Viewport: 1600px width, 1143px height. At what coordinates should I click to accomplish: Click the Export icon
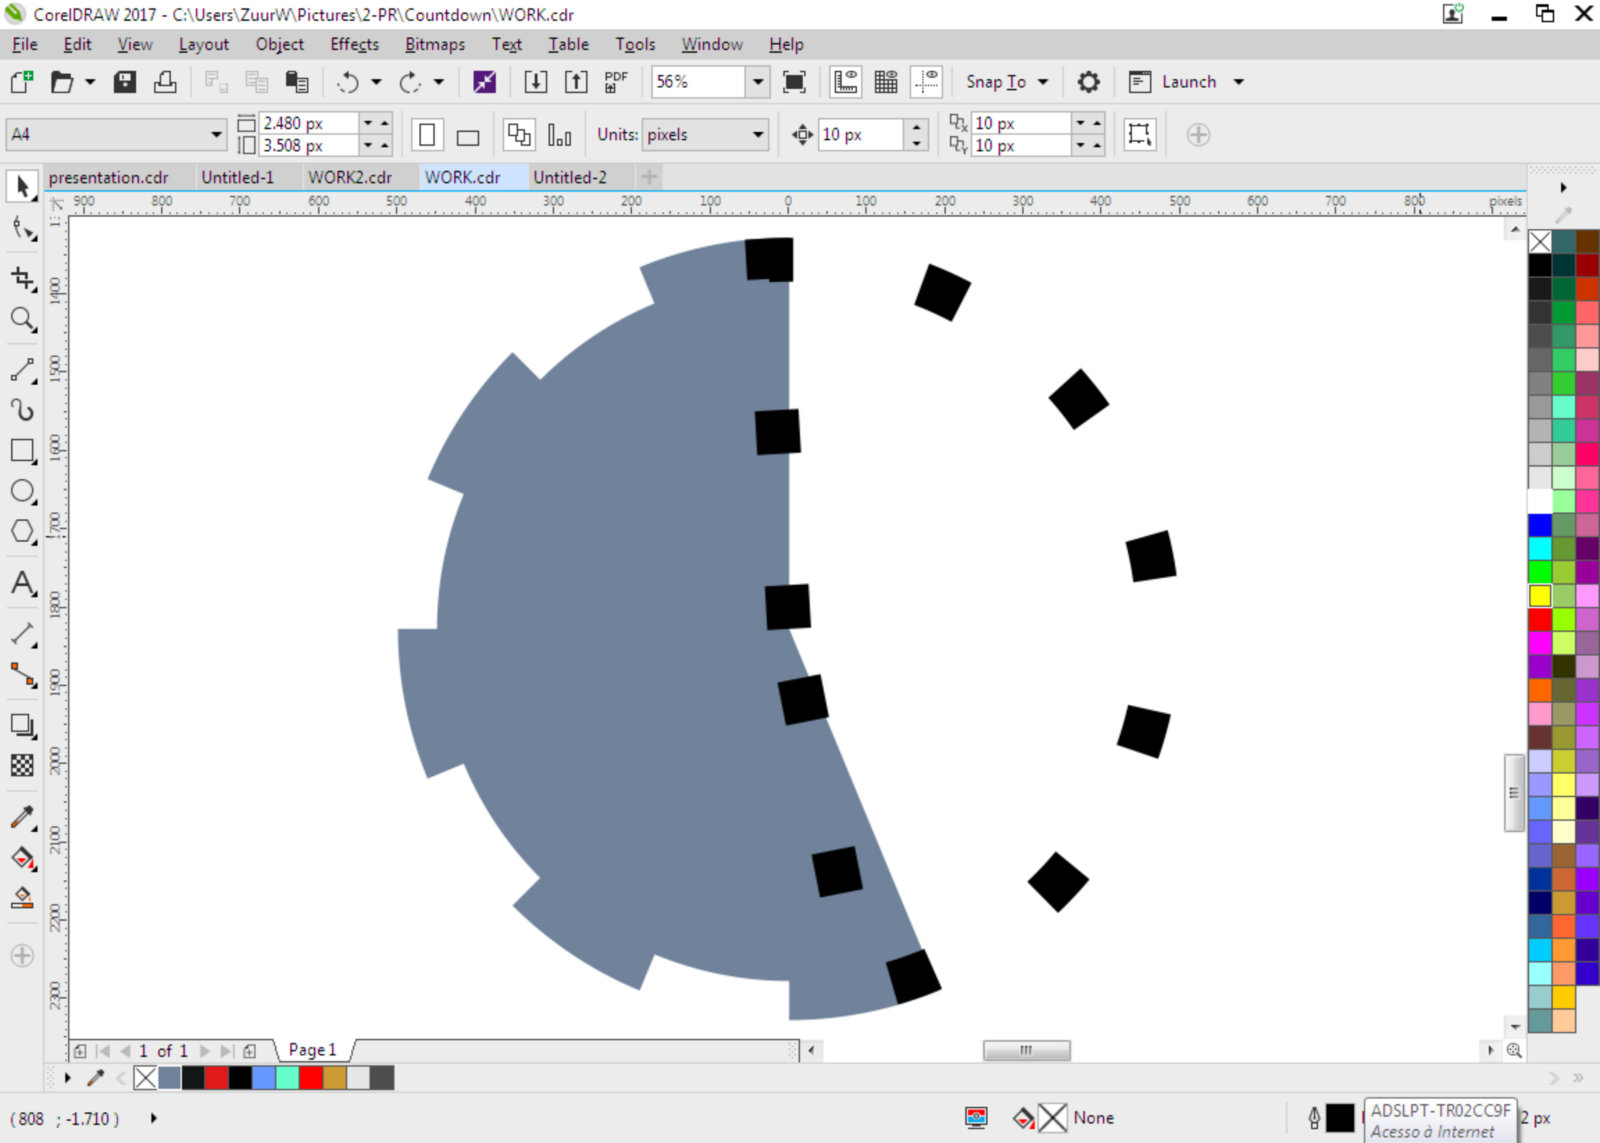click(576, 82)
